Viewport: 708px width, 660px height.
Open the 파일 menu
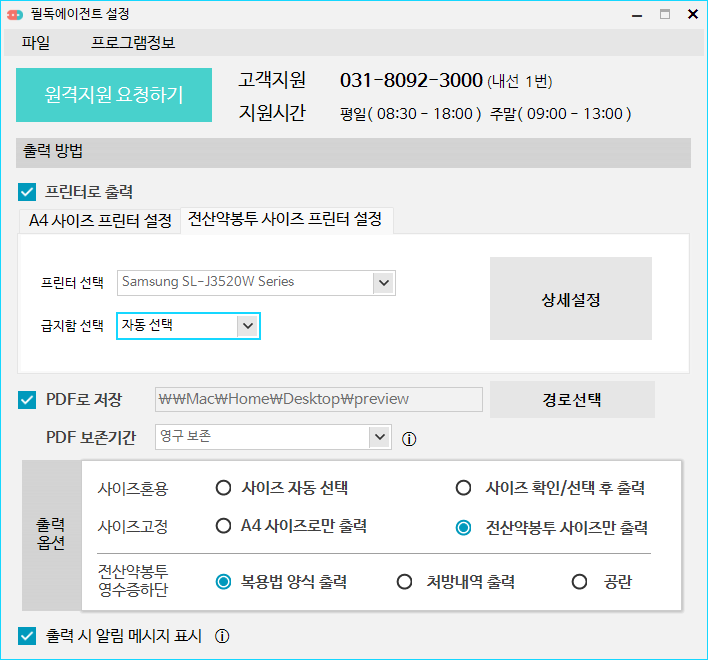pos(36,43)
